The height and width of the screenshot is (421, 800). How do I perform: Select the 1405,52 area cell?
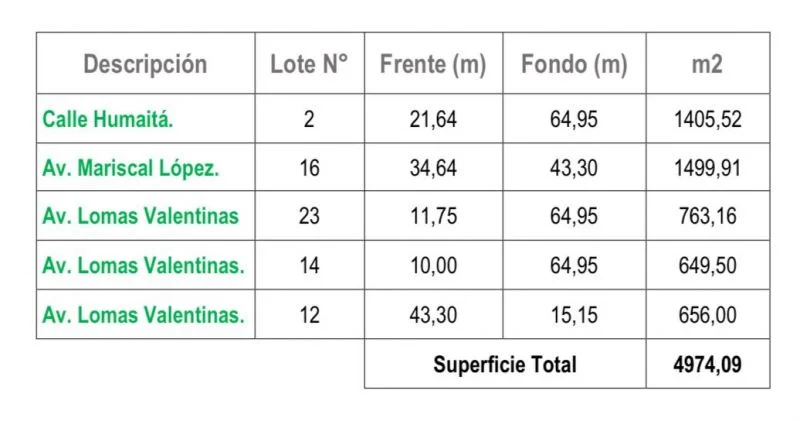coord(707,119)
